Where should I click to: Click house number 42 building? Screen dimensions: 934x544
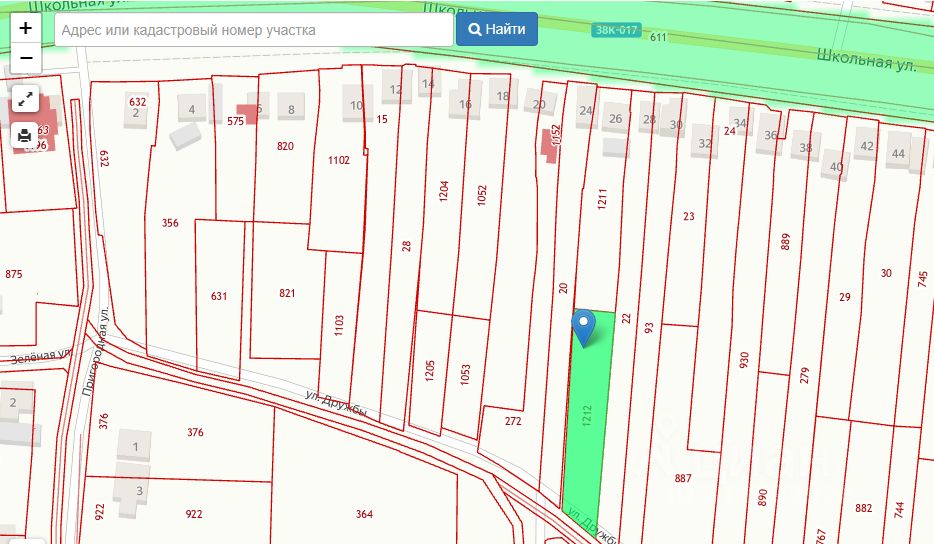click(867, 145)
